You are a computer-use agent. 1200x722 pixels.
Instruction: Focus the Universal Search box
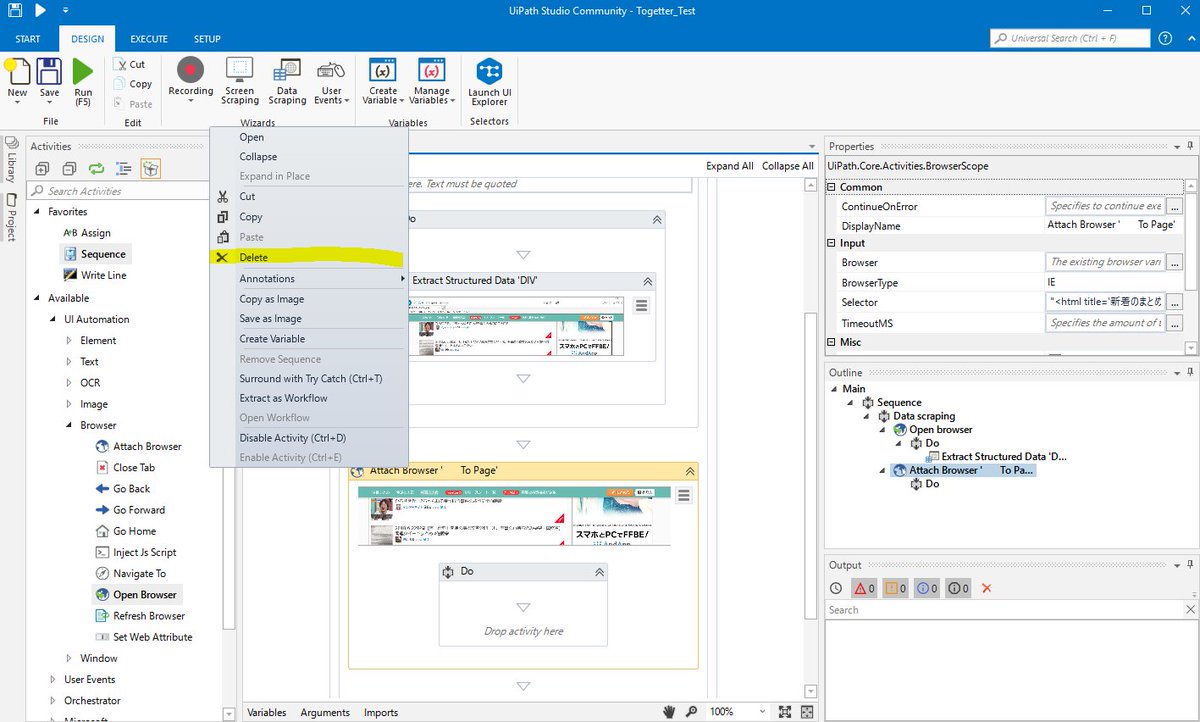(x=1068, y=38)
